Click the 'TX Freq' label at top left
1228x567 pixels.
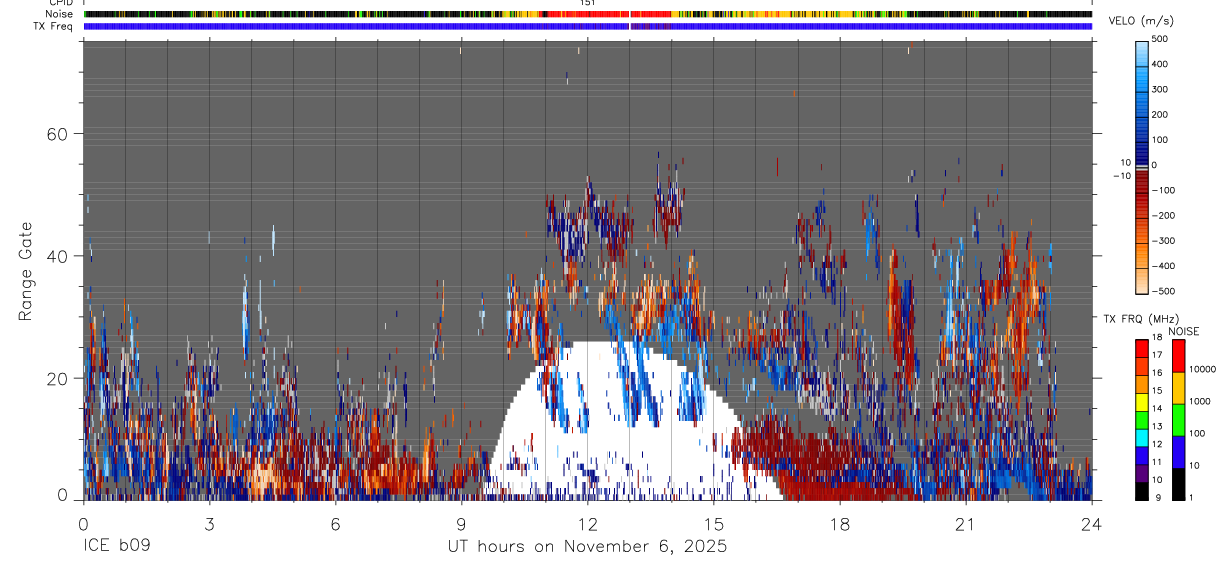pyautogui.click(x=54, y=26)
